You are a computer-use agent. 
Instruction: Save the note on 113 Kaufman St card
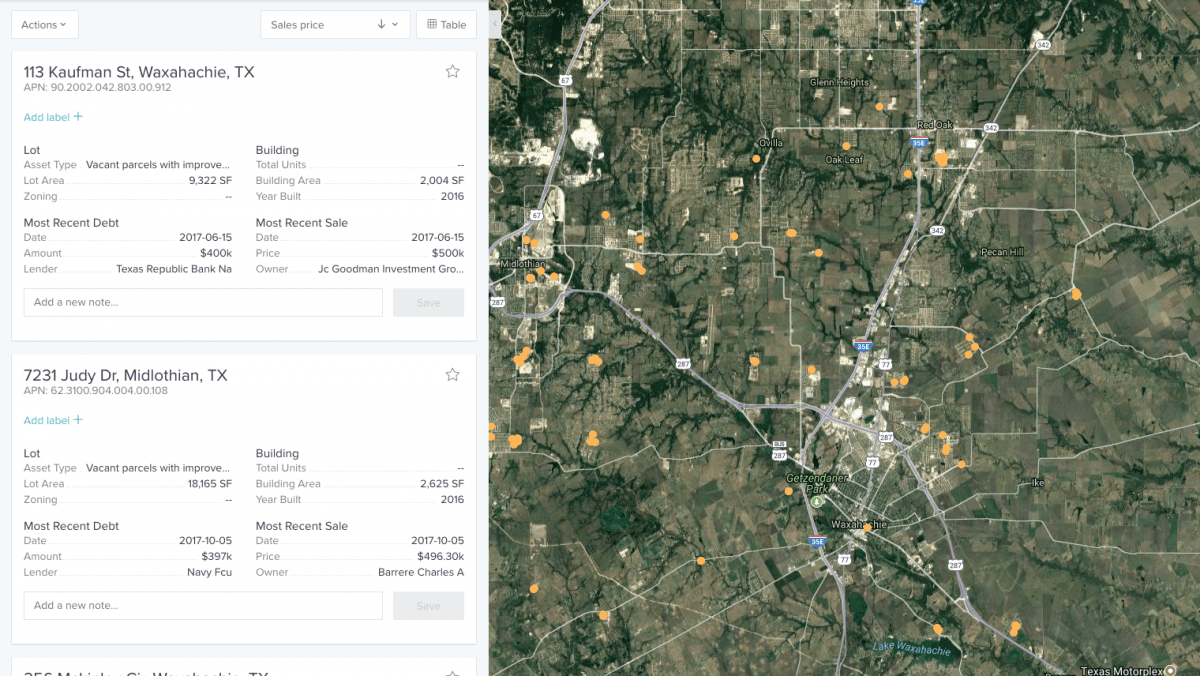[428, 302]
